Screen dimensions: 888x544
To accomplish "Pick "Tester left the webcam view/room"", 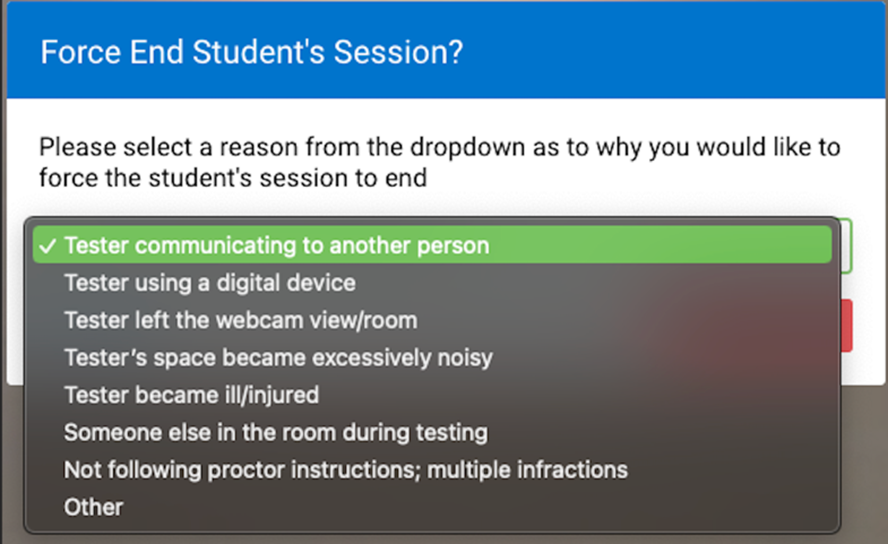I will coord(432,320).
